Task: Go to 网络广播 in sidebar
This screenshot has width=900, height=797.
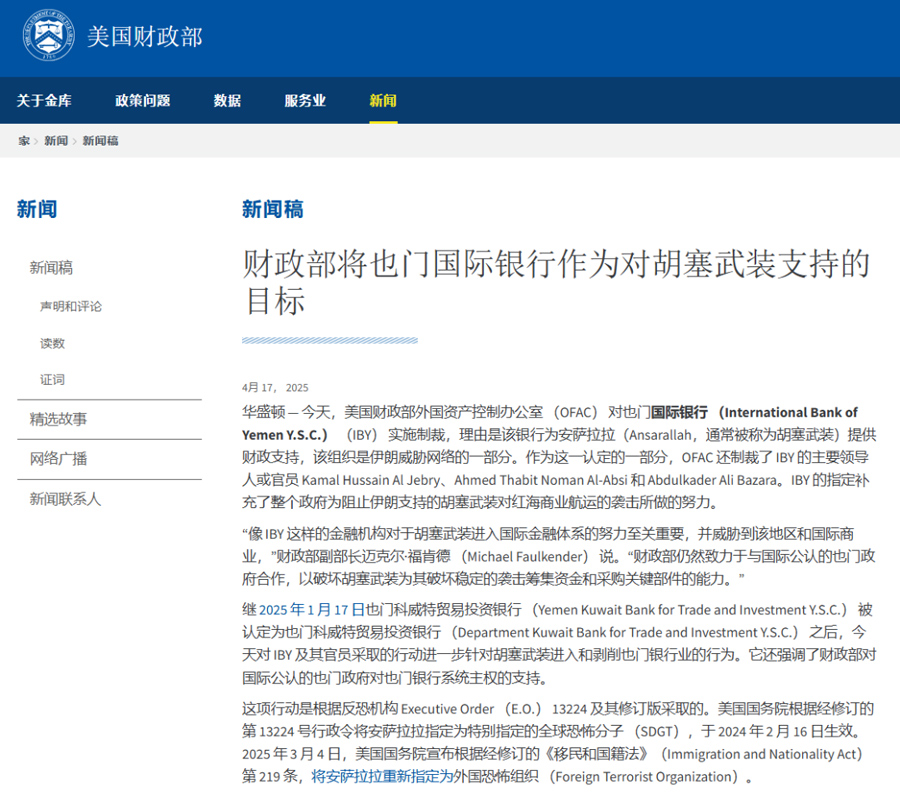Action: (x=58, y=459)
